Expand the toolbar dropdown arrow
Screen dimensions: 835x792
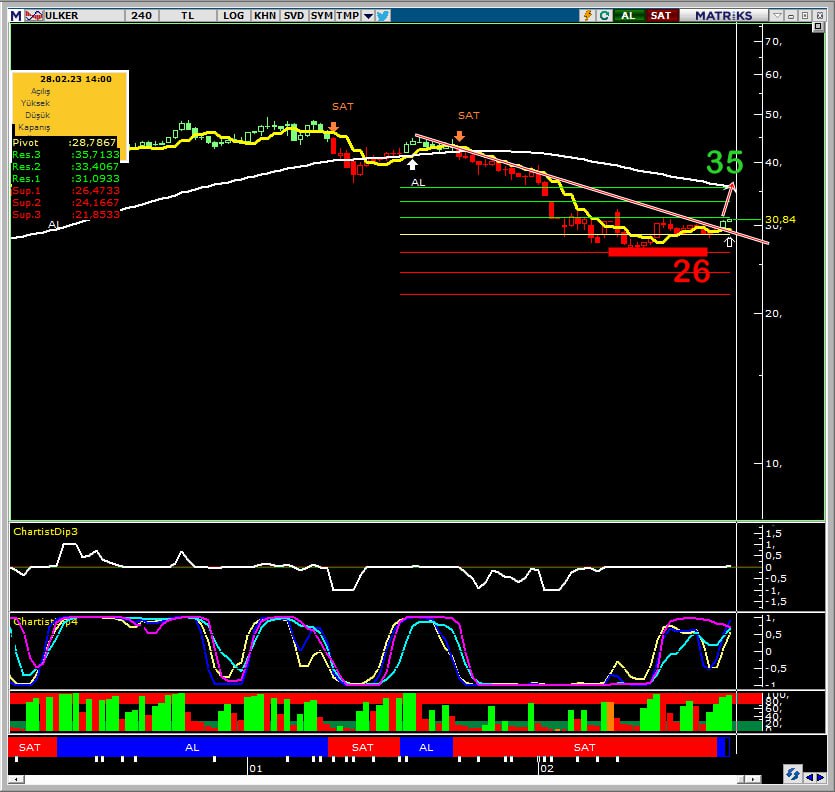[368, 16]
